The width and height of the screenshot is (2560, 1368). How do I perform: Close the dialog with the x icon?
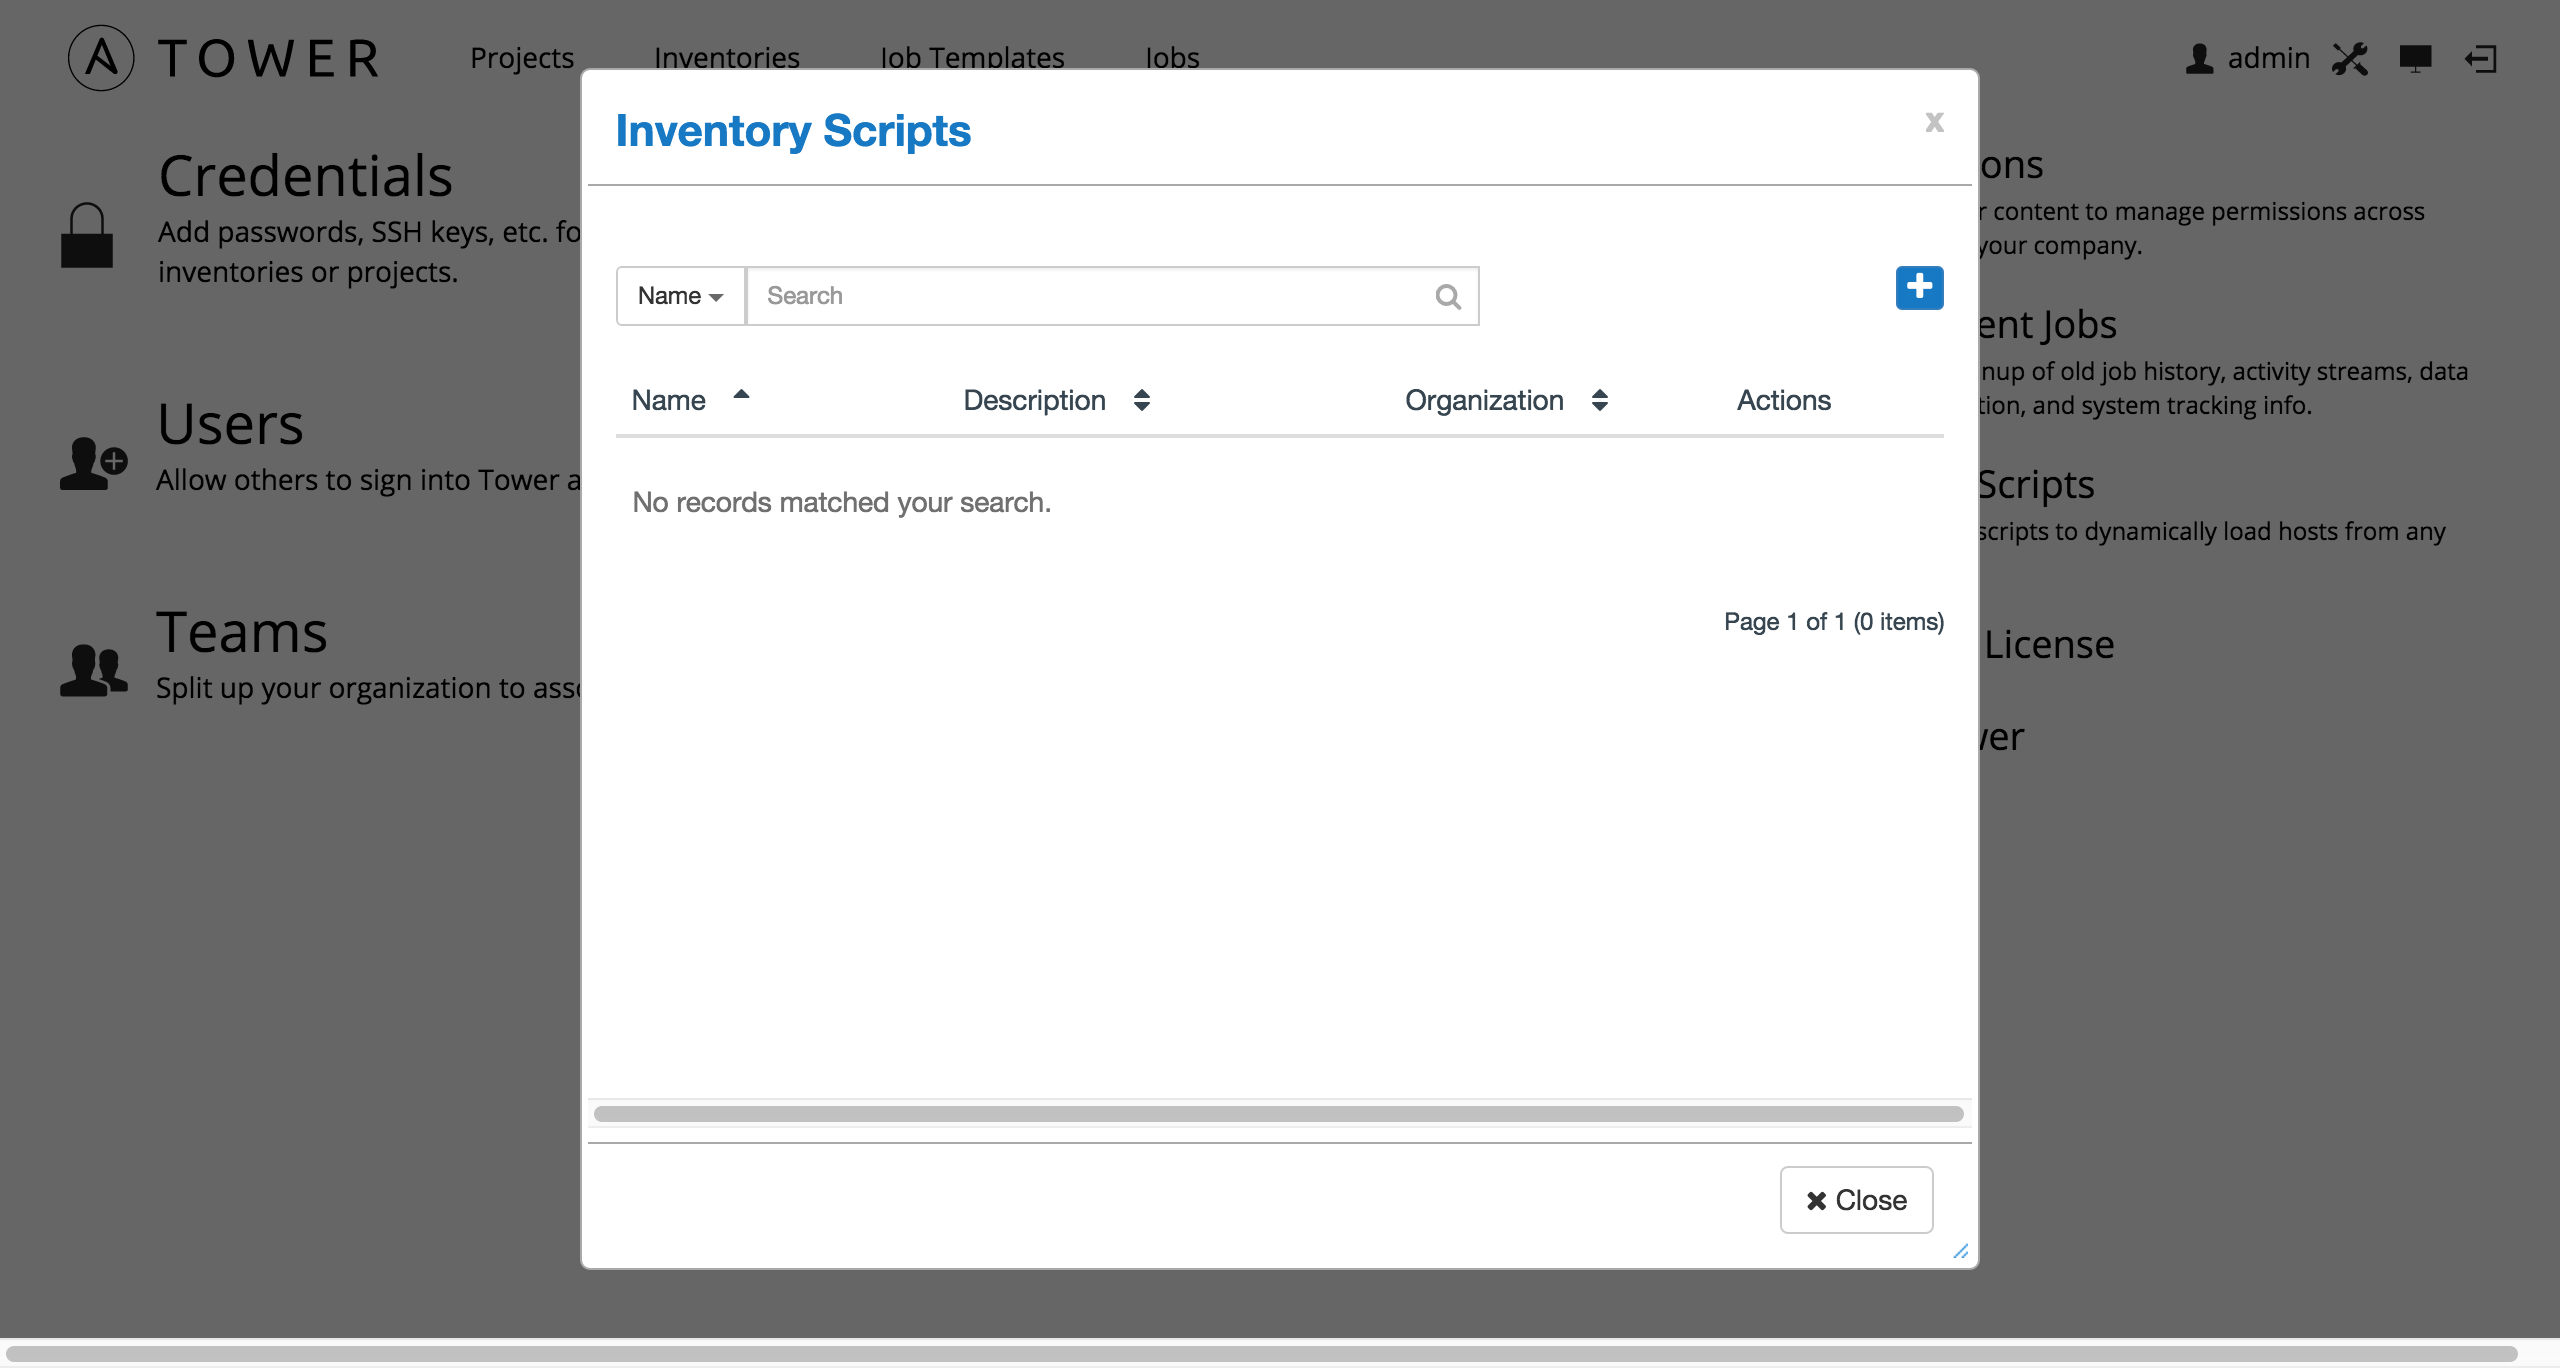1934,122
